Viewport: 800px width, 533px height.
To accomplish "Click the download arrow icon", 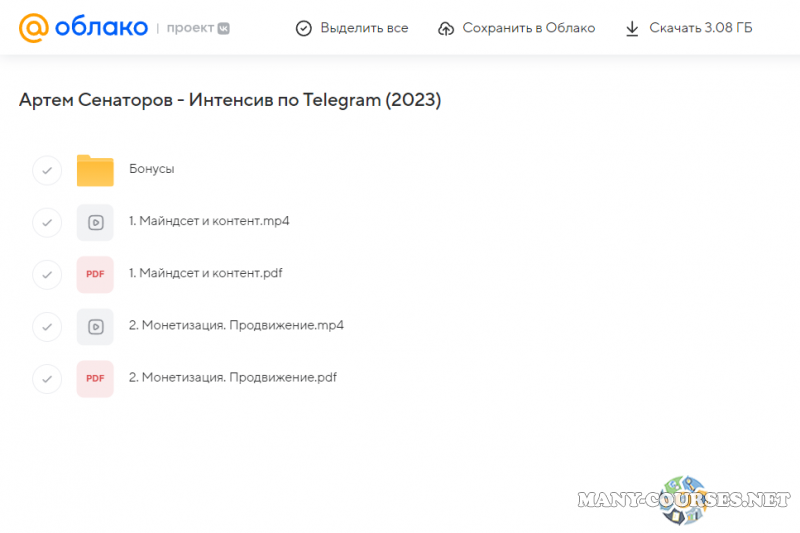I will 632,28.
